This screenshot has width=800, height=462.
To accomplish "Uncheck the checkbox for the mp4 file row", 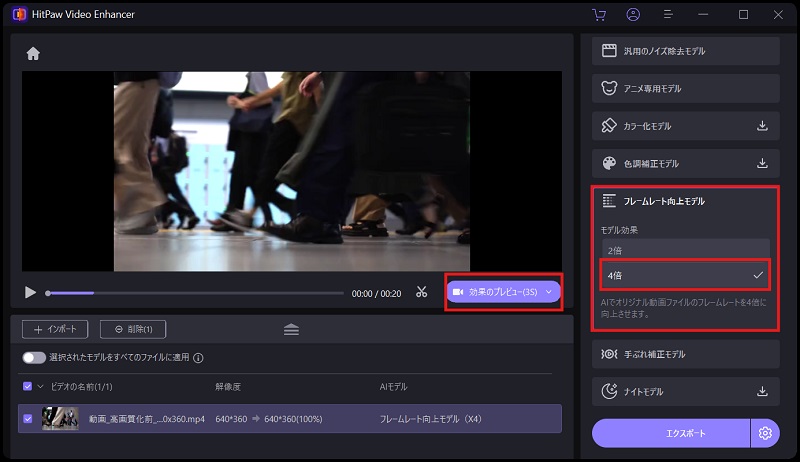I will tap(27, 418).
